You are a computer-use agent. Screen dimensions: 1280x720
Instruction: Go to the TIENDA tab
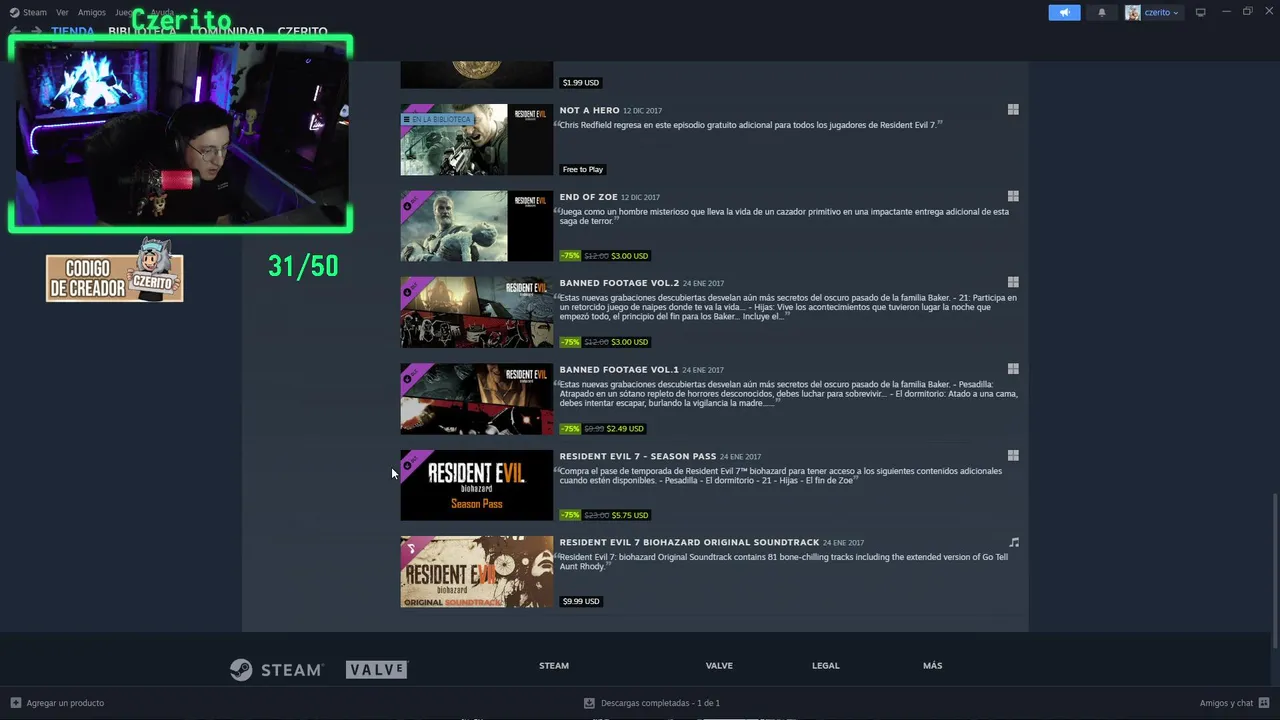[72, 31]
